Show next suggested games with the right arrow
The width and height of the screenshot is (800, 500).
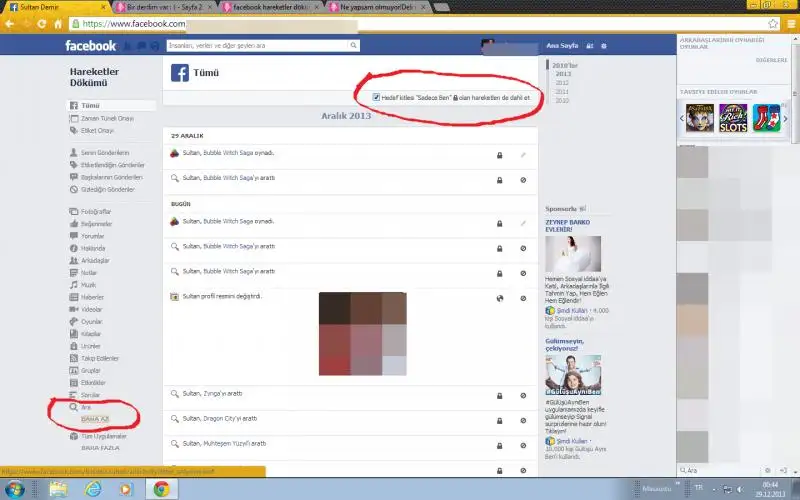tap(785, 118)
